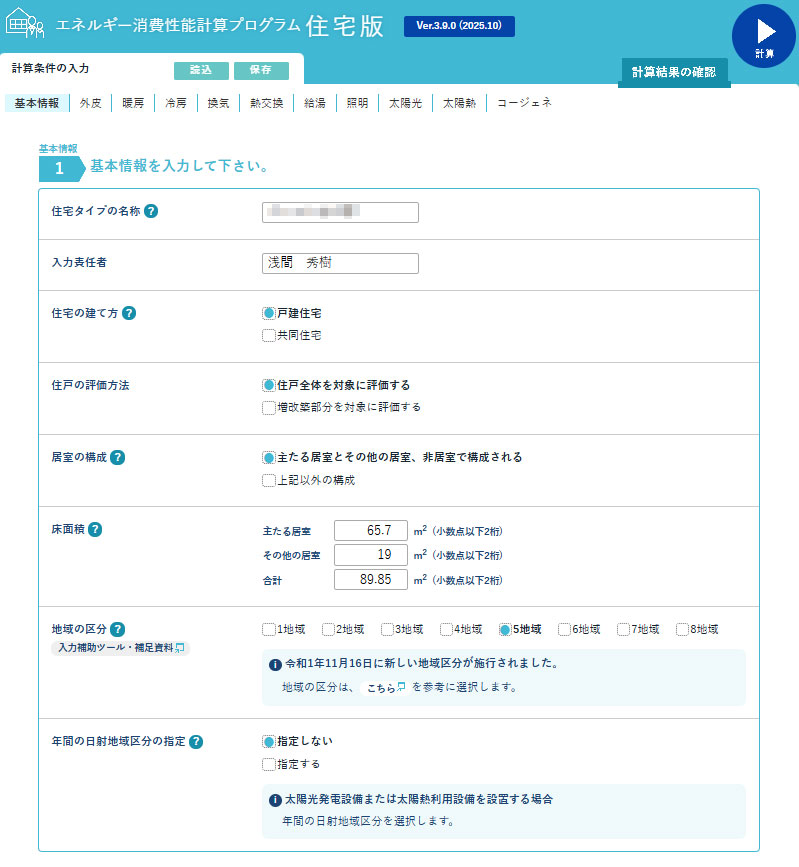Choose 6地域 region option
This screenshot has height=867, width=799.
click(565, 629)
